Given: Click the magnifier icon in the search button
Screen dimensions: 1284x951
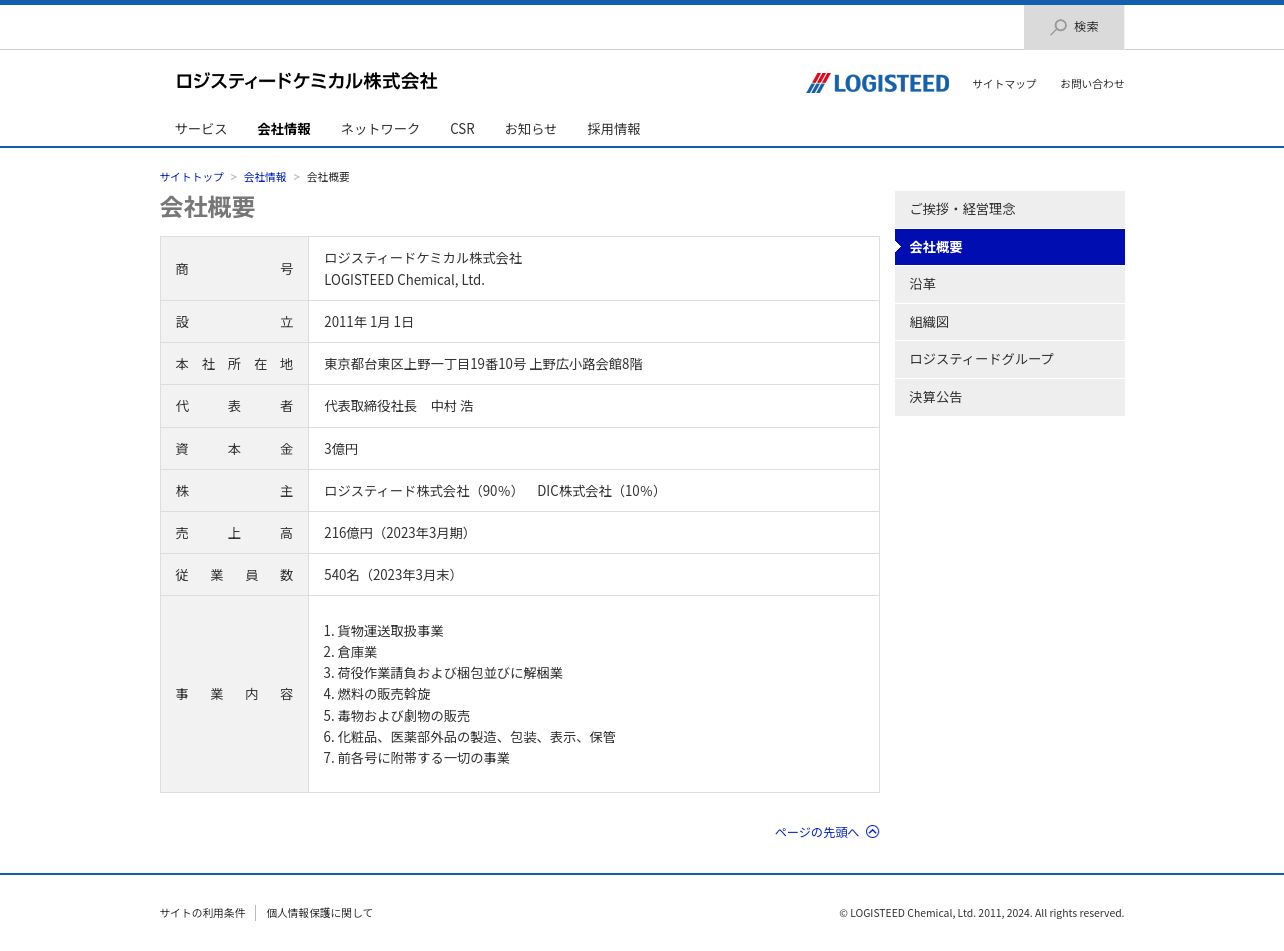Looking at the screenshot, I should (x=1058, y=27).
